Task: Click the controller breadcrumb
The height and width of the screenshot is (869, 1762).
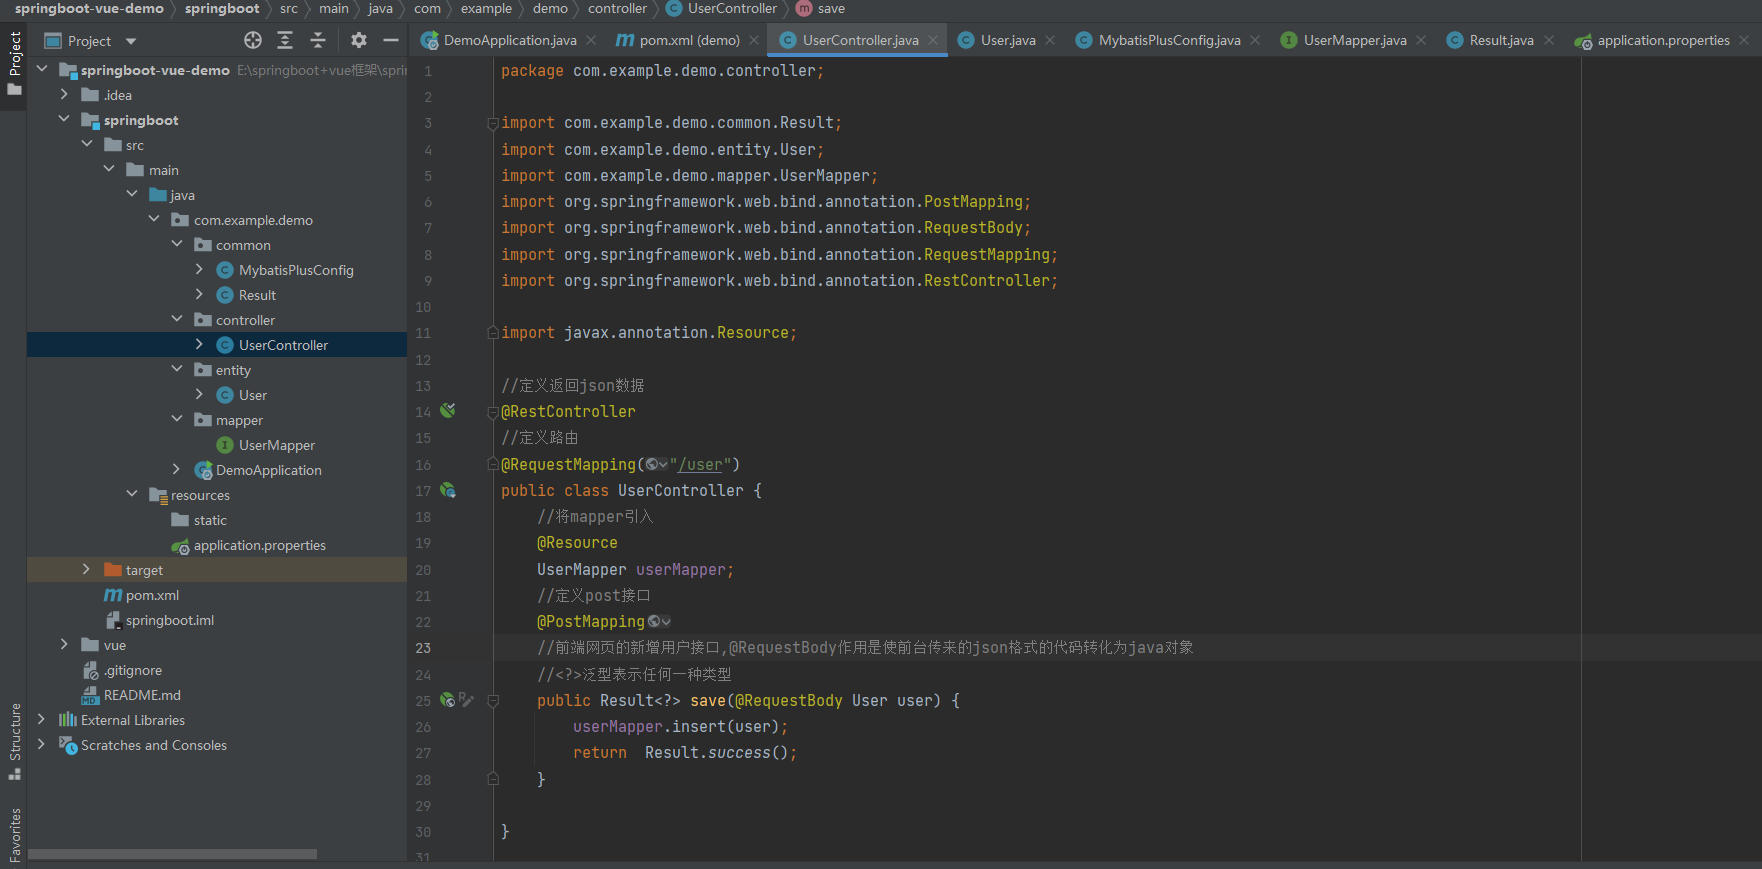Action: point(617,9)
